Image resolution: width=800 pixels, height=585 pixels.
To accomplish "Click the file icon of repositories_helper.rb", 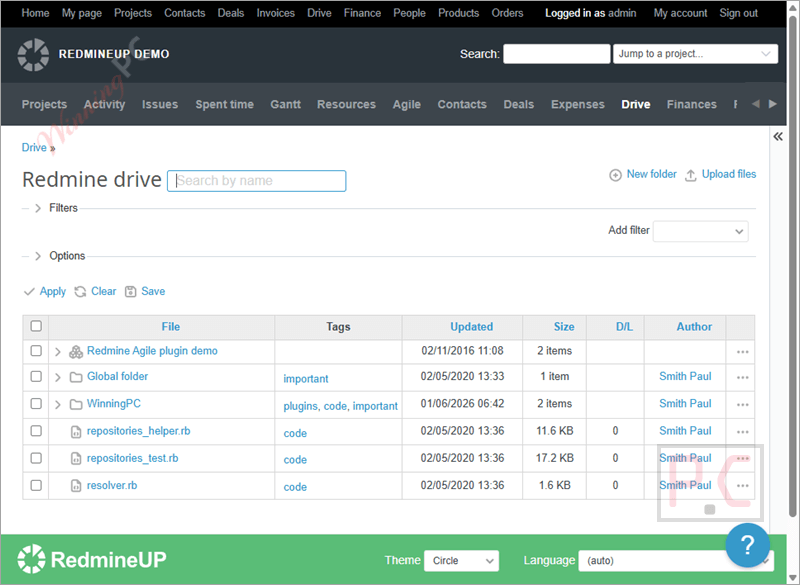I will [x=76, y=432].
